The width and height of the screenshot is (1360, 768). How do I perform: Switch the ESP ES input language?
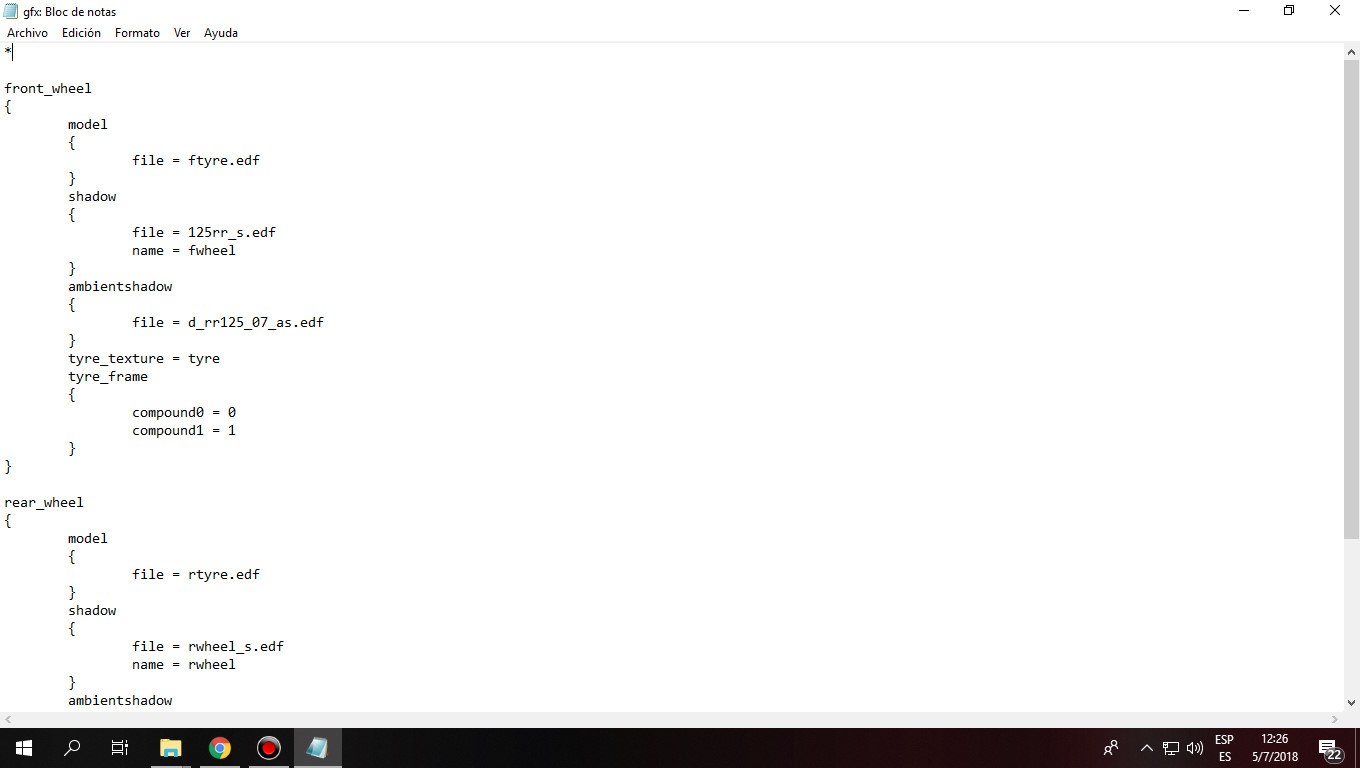pos(1224,748)
